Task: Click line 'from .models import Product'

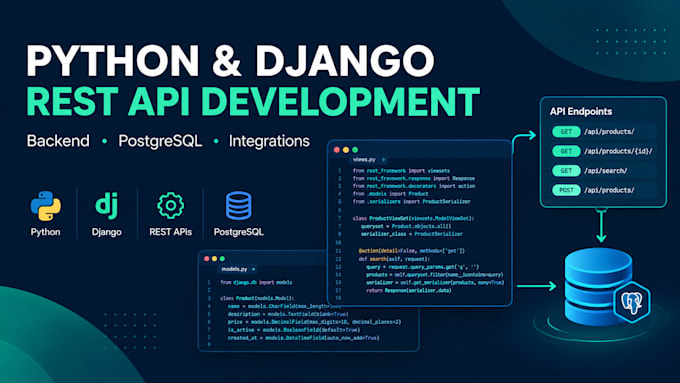Action: point(390,194)
